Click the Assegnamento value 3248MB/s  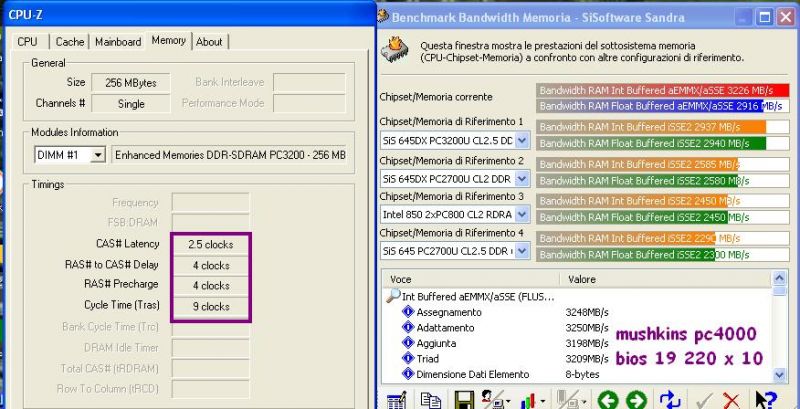pos(587,312)
